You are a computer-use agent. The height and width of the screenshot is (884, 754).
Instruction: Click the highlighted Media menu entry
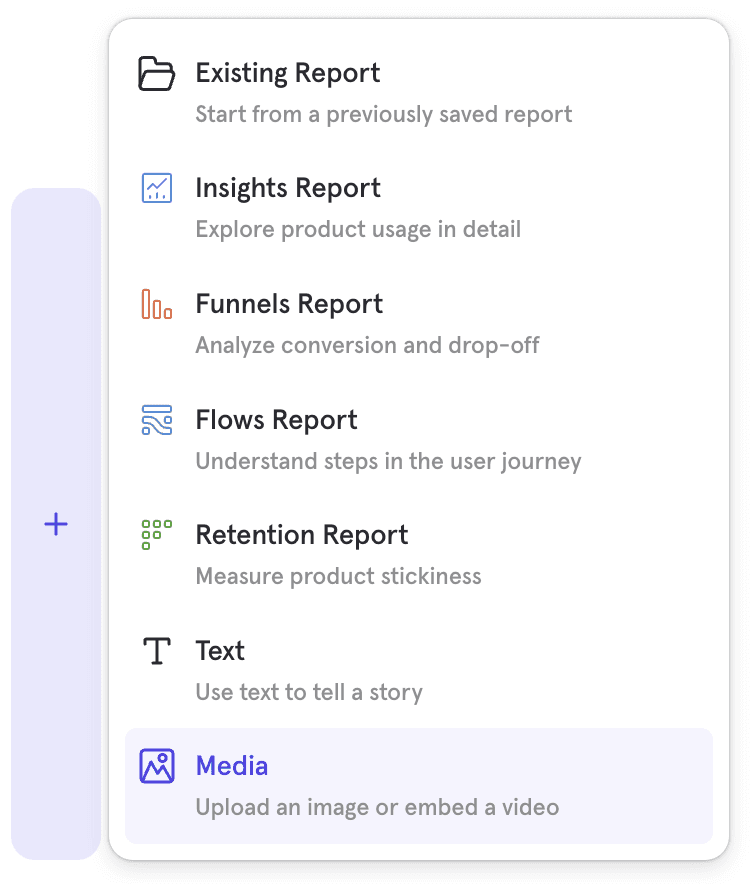(232, 766)
